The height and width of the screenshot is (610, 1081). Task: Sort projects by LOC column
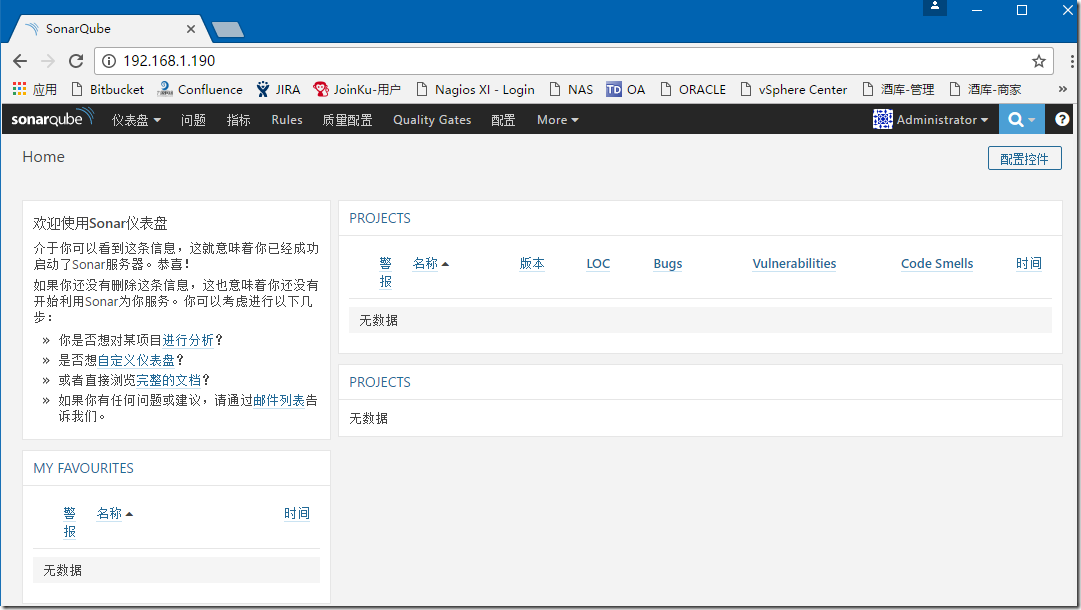point(598,264)
